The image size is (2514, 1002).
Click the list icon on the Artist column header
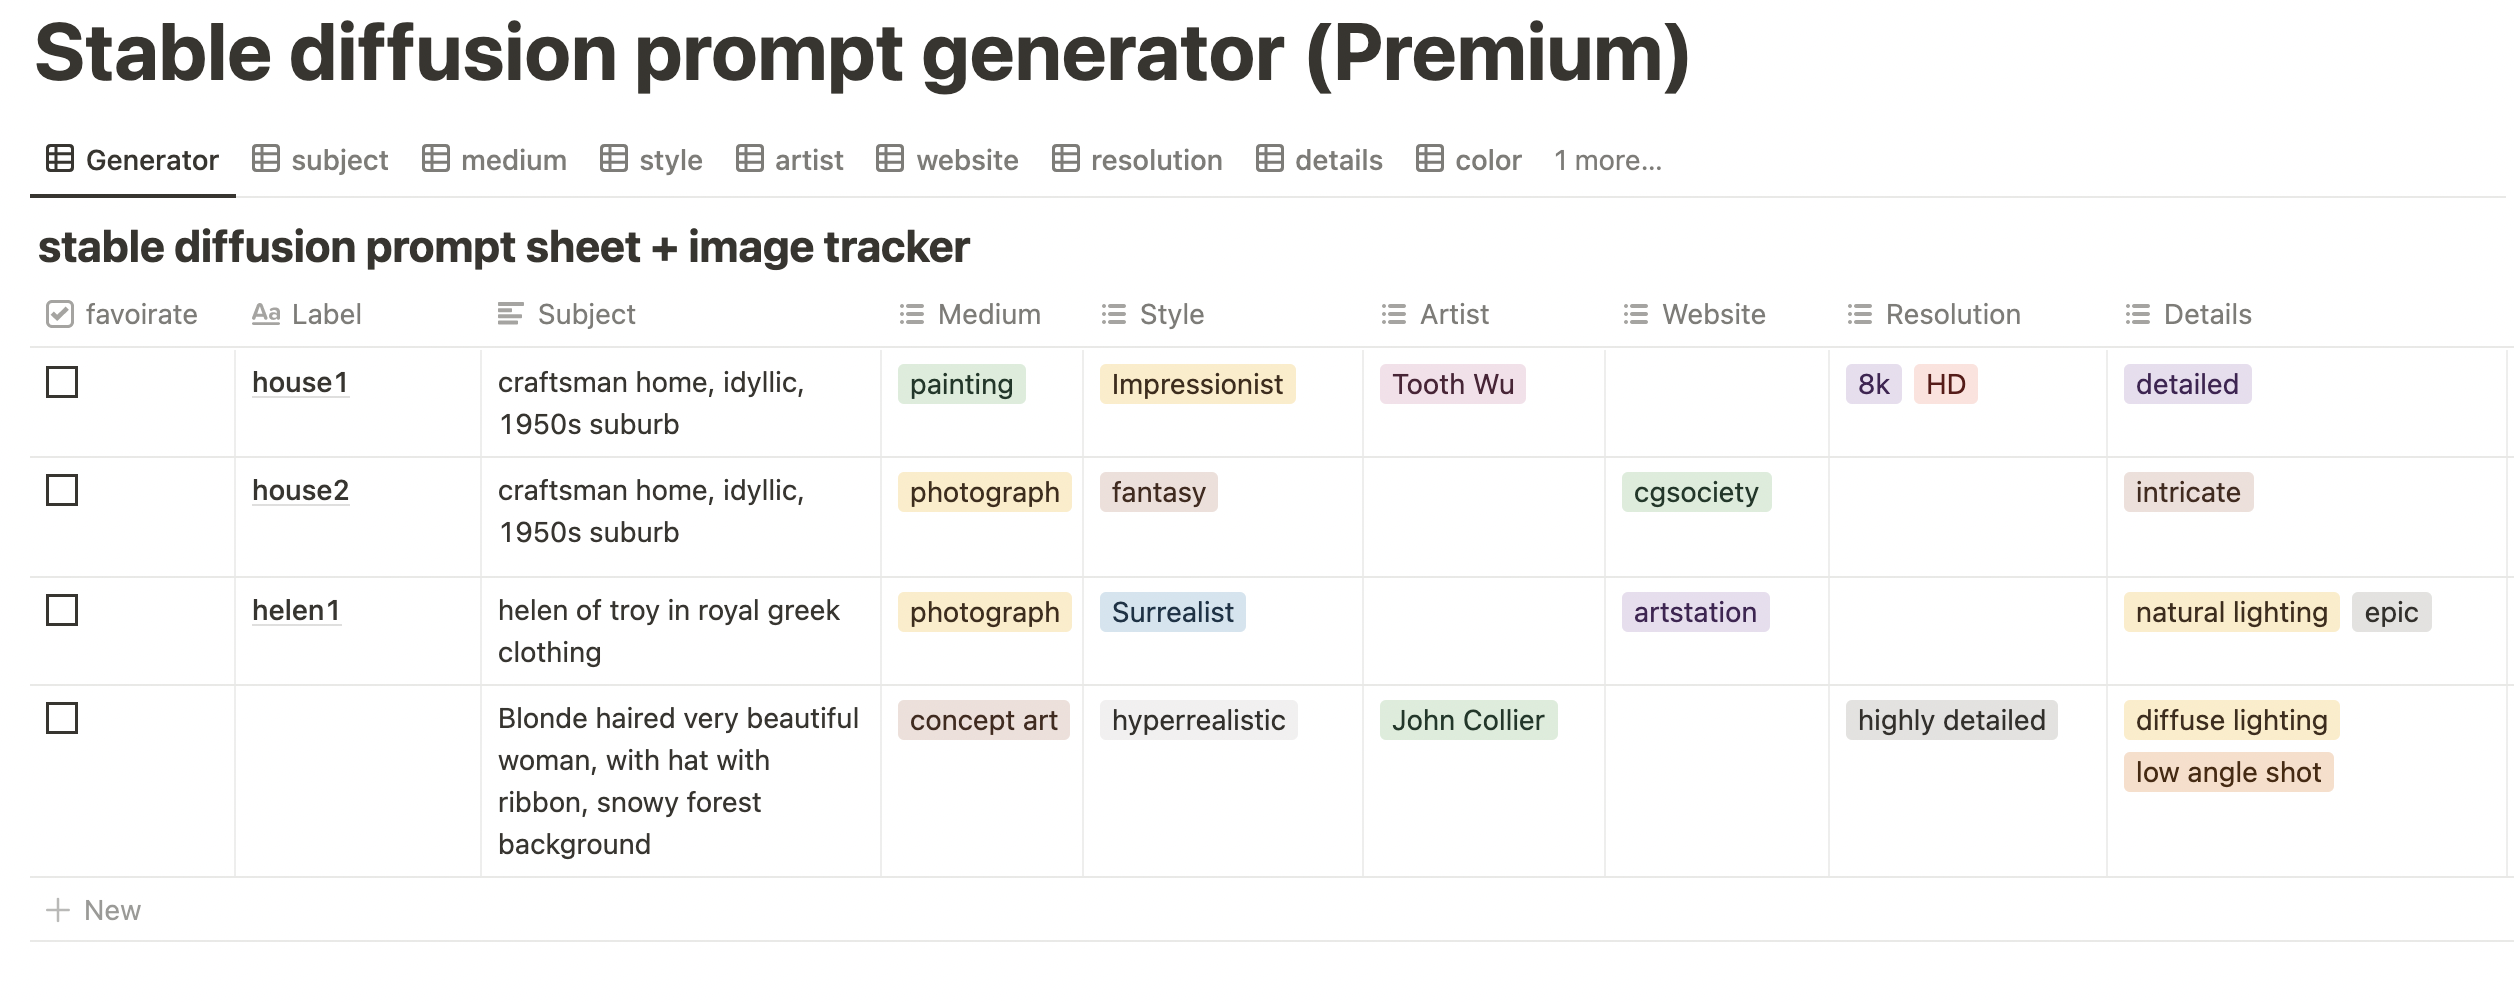tap(1392, 313)
